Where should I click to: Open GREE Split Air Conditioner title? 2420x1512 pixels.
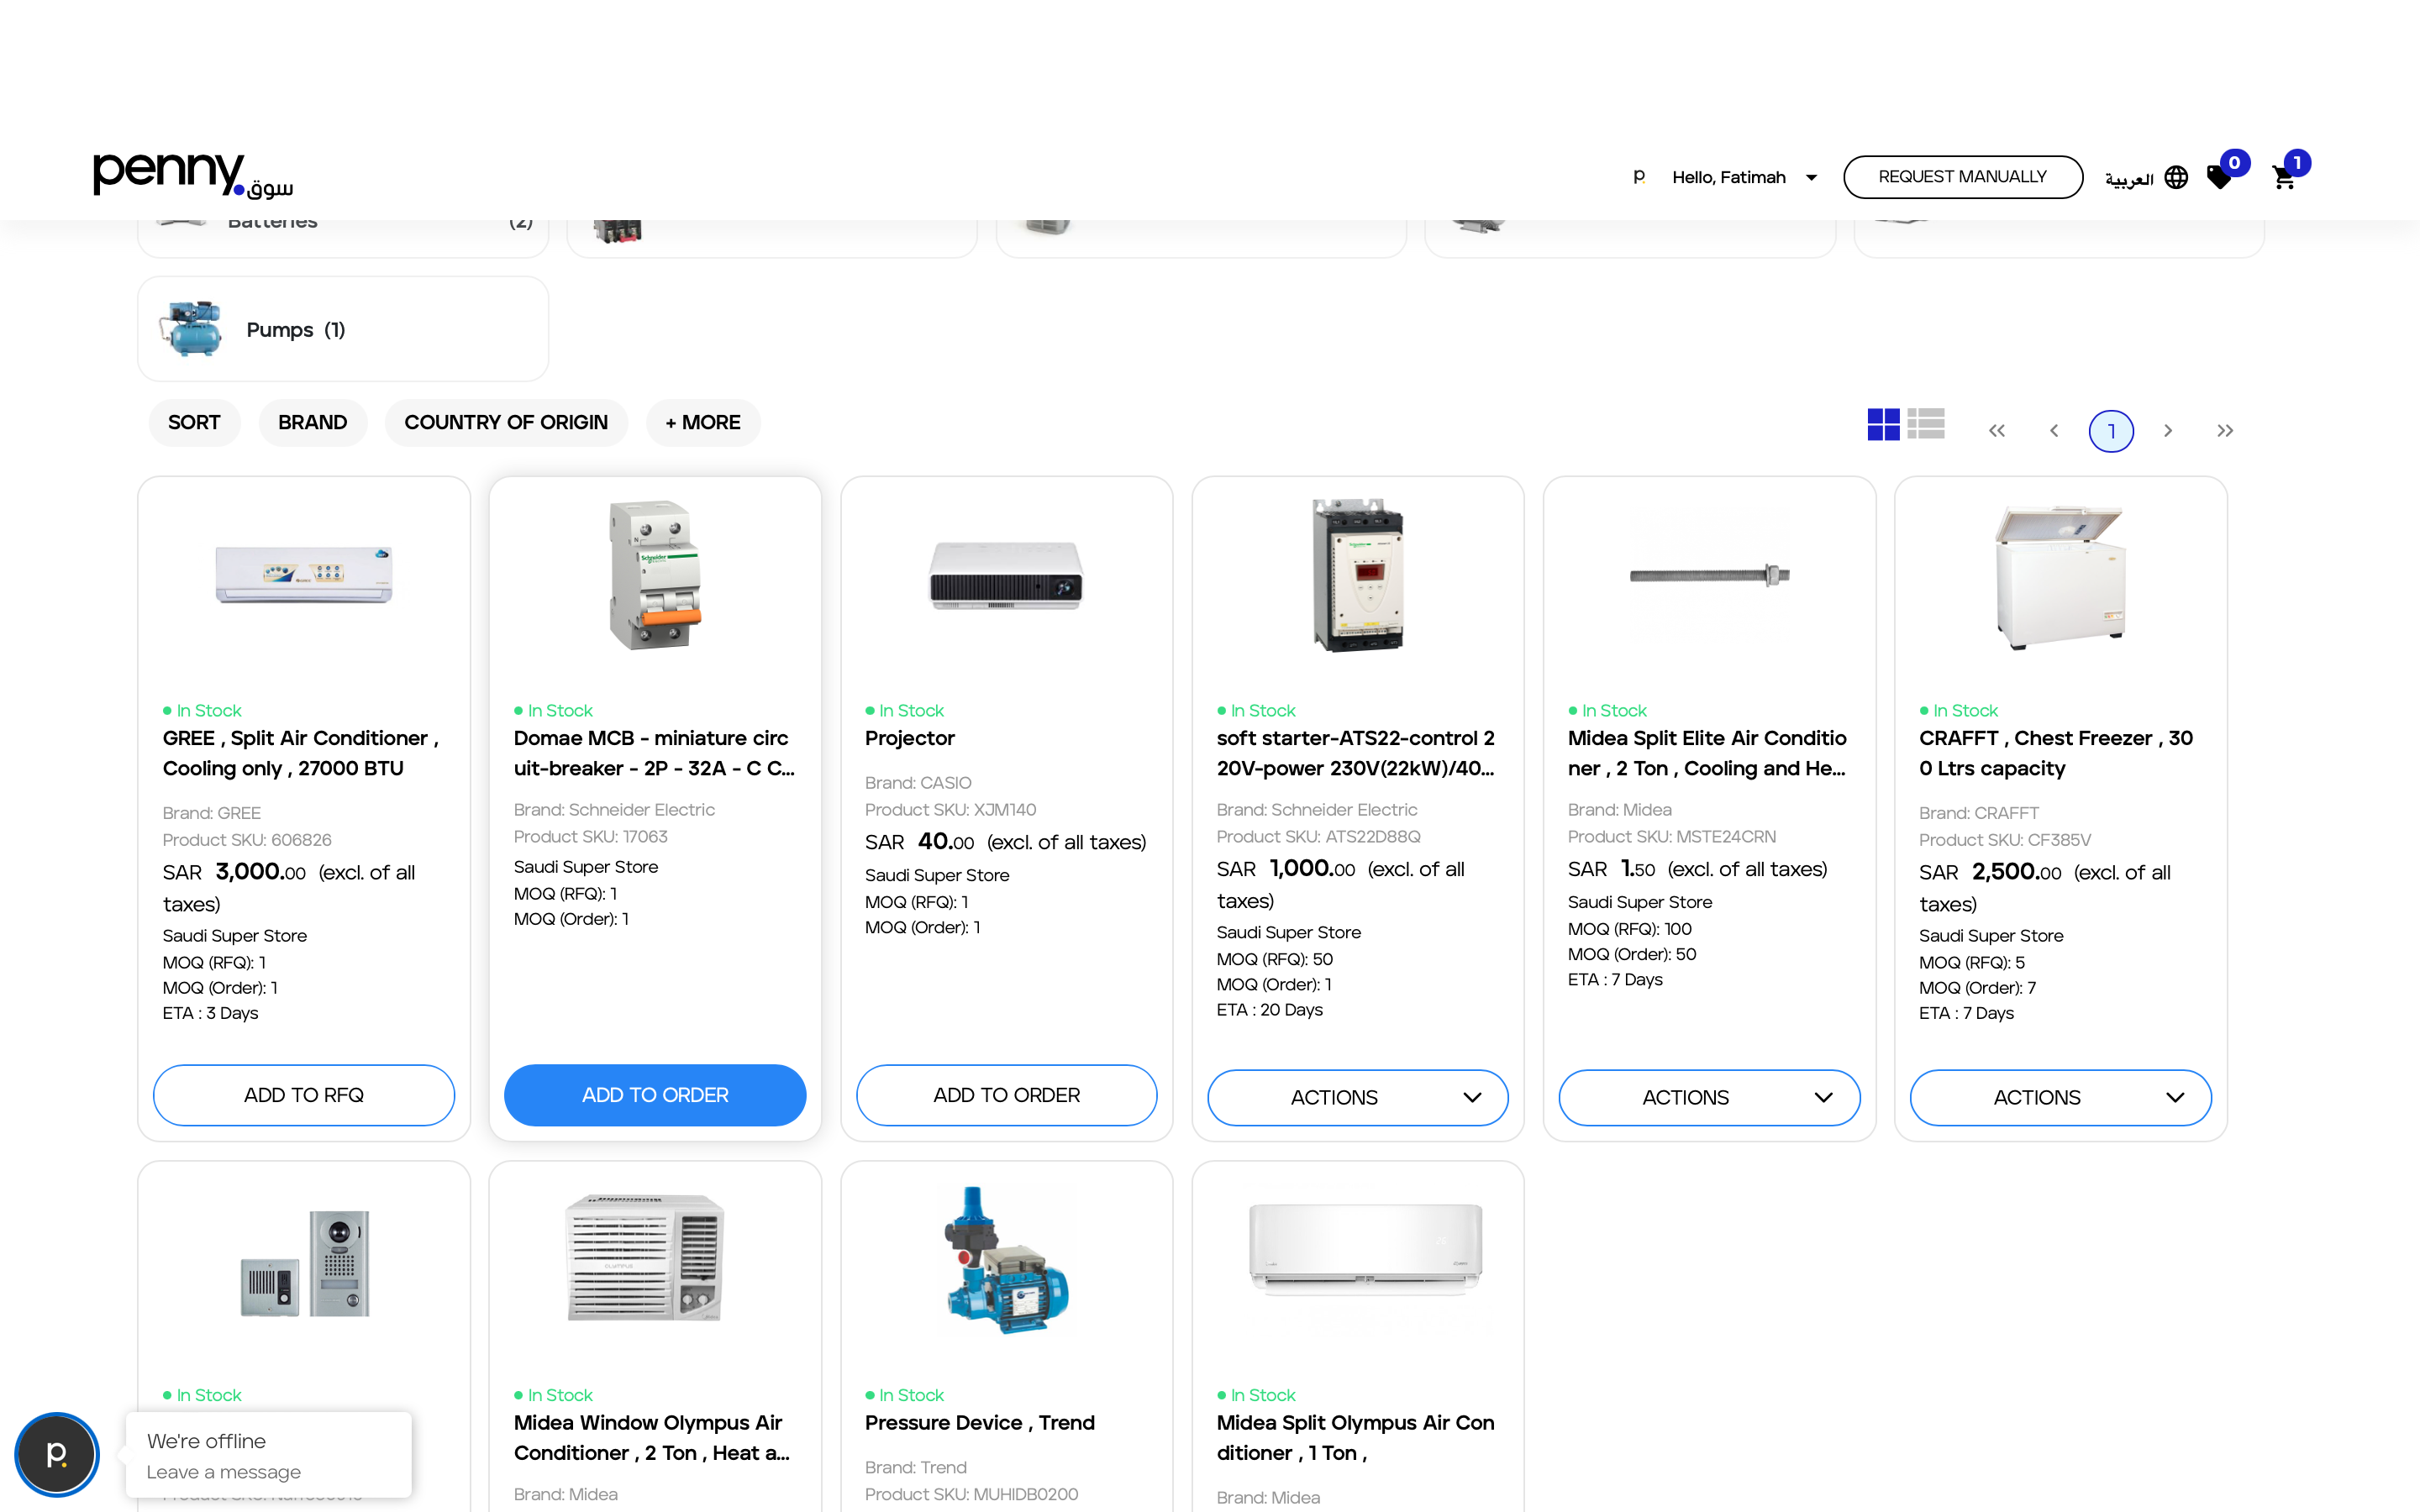[301, 753]
